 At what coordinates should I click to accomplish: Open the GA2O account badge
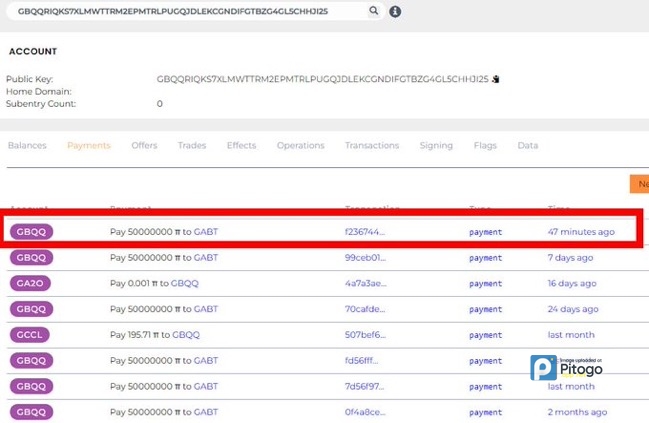pos(32,283)
